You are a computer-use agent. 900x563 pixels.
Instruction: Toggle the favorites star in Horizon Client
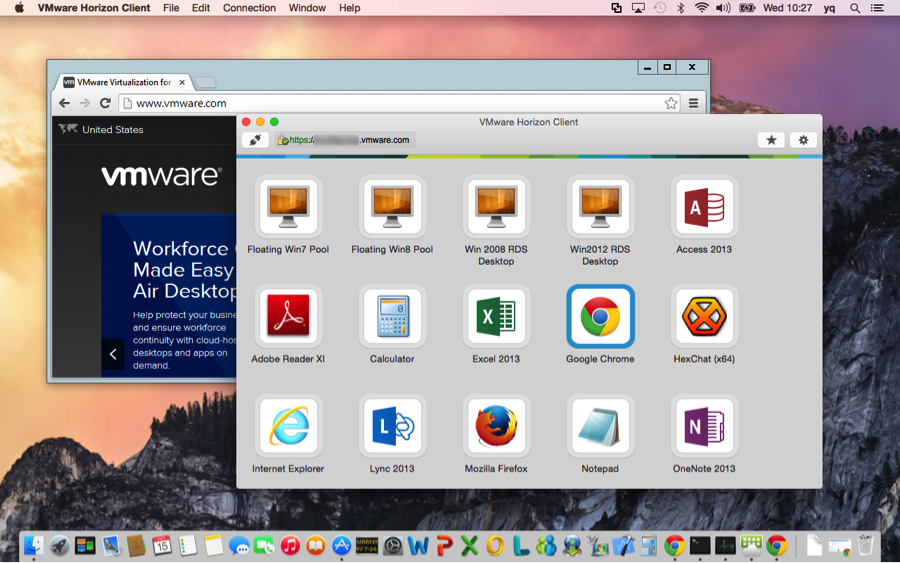[x=771, y=139]
